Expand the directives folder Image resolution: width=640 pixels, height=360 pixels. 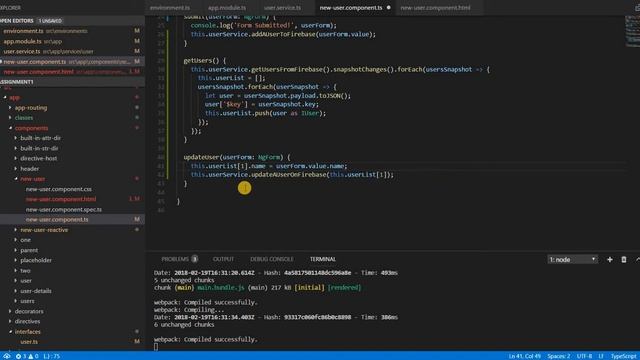point(27,321)
